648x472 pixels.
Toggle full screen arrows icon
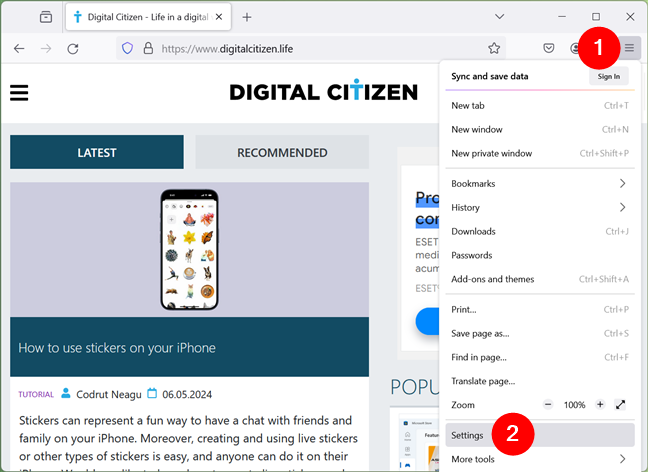tap(620, 405)
